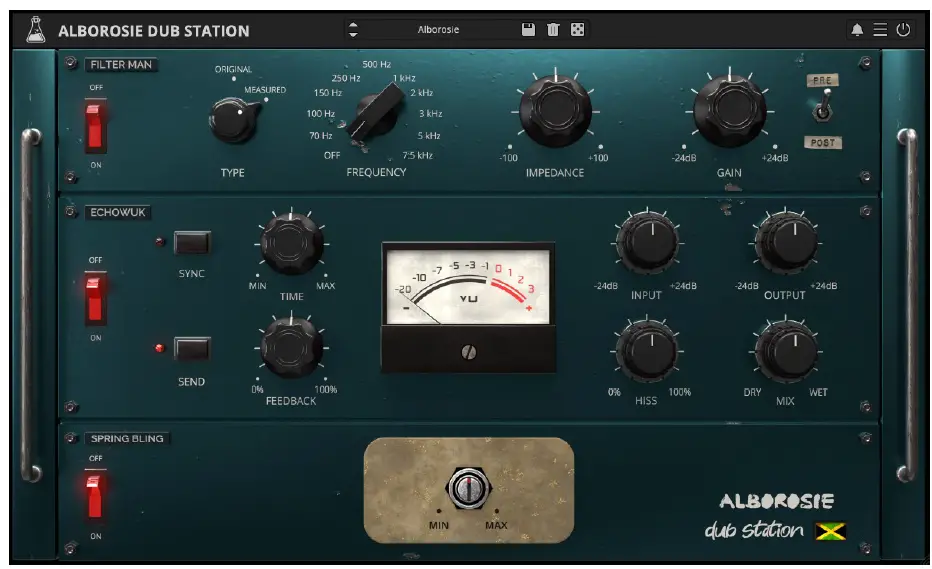
Task: Click the SPRING BLING section label
Action: coord(127,438)
